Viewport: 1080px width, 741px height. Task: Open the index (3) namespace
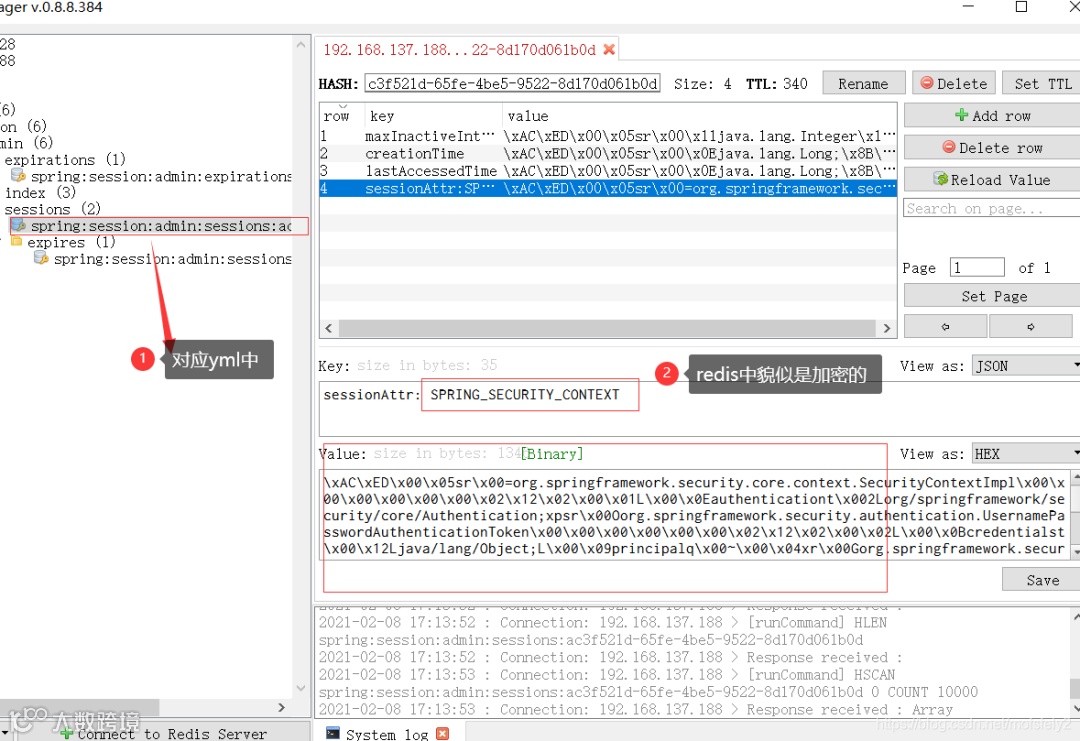tap(40, 193)
